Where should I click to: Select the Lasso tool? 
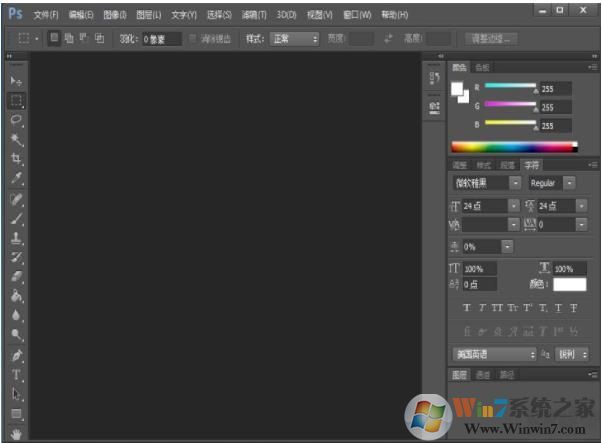tap(16, 120)
